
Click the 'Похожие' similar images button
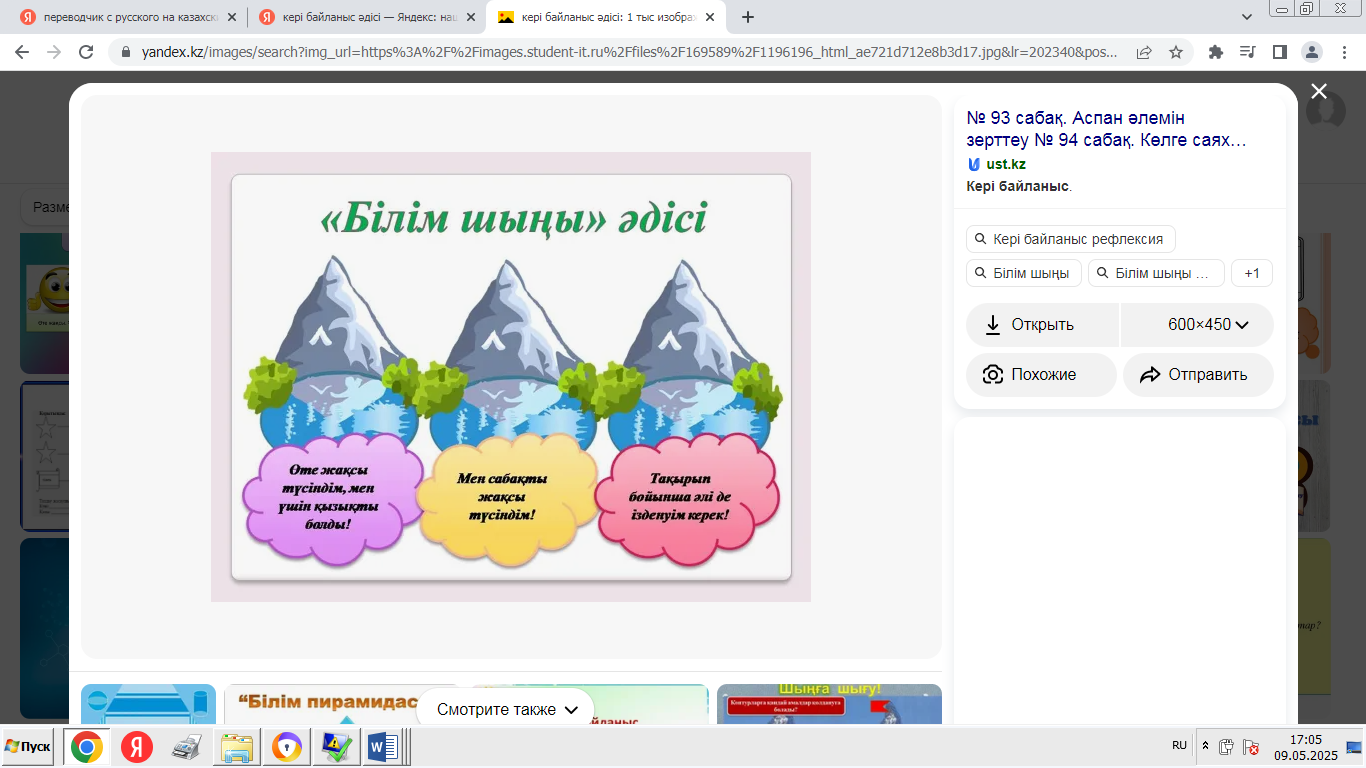coord(1041,374)
